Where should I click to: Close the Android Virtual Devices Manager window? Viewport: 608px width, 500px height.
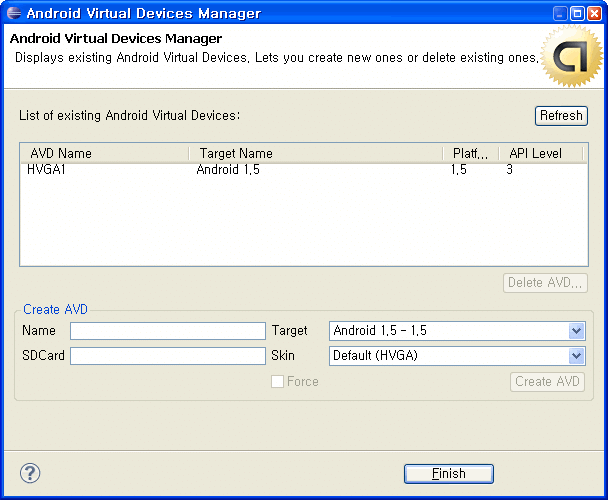point(594,14)
